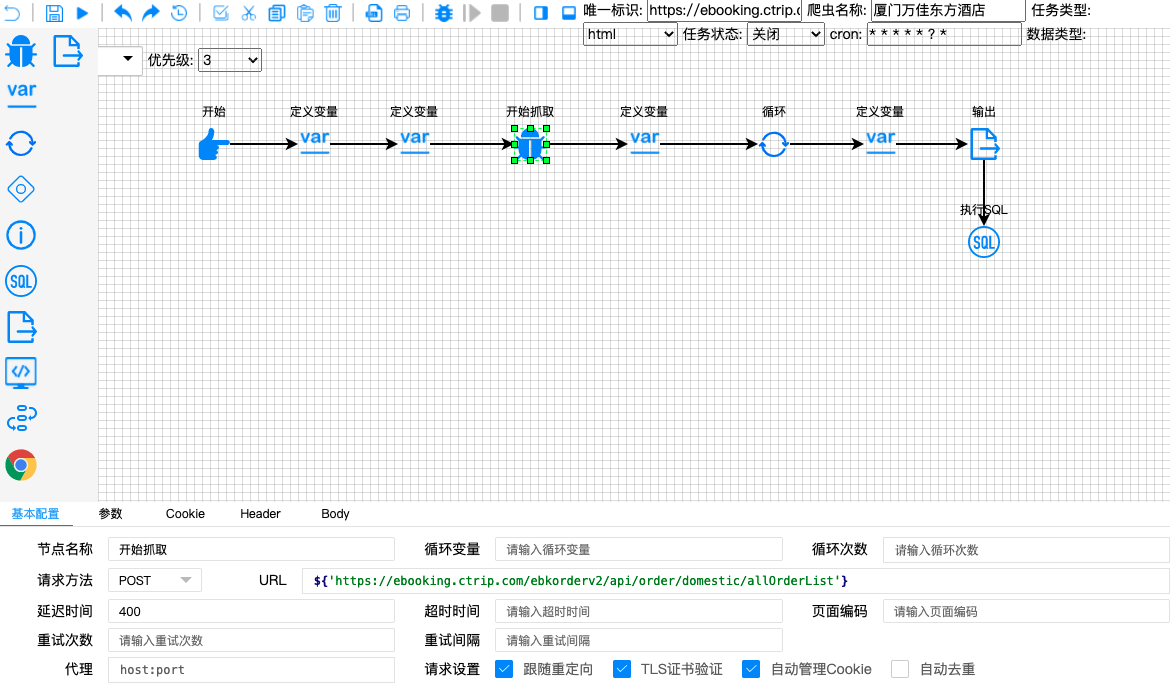Enable the 自动去重 checkbox
The image size is (1170, 696).
(899, 668)
